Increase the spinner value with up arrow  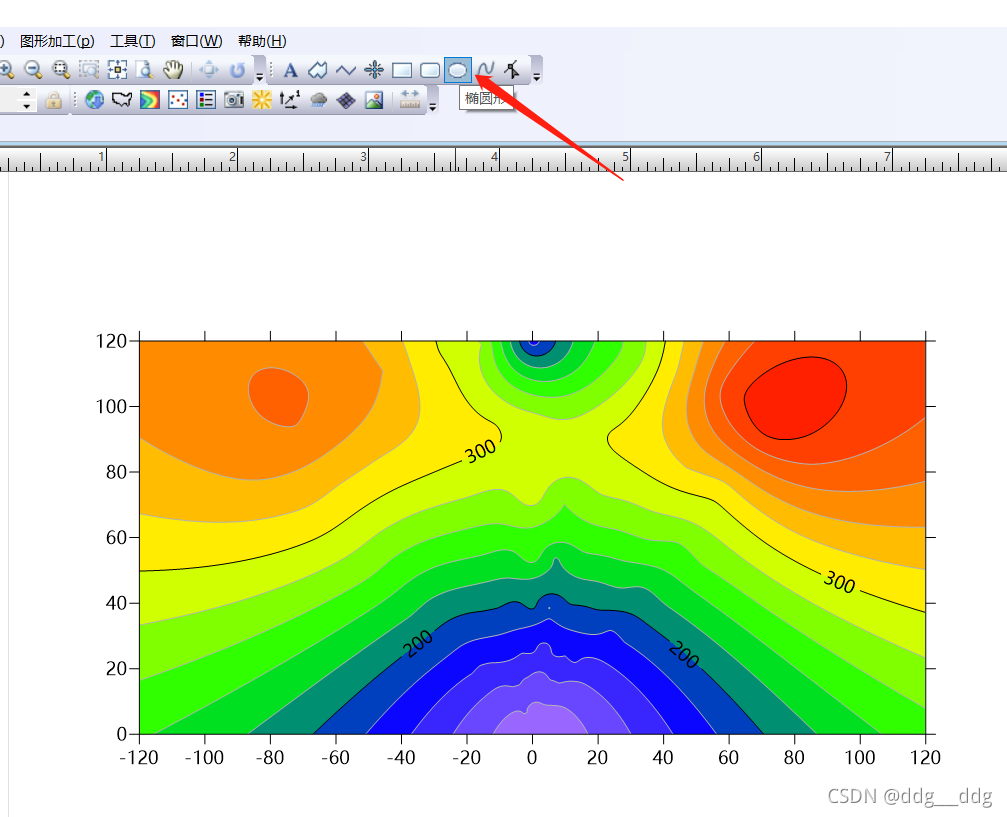tap(26, 94)
